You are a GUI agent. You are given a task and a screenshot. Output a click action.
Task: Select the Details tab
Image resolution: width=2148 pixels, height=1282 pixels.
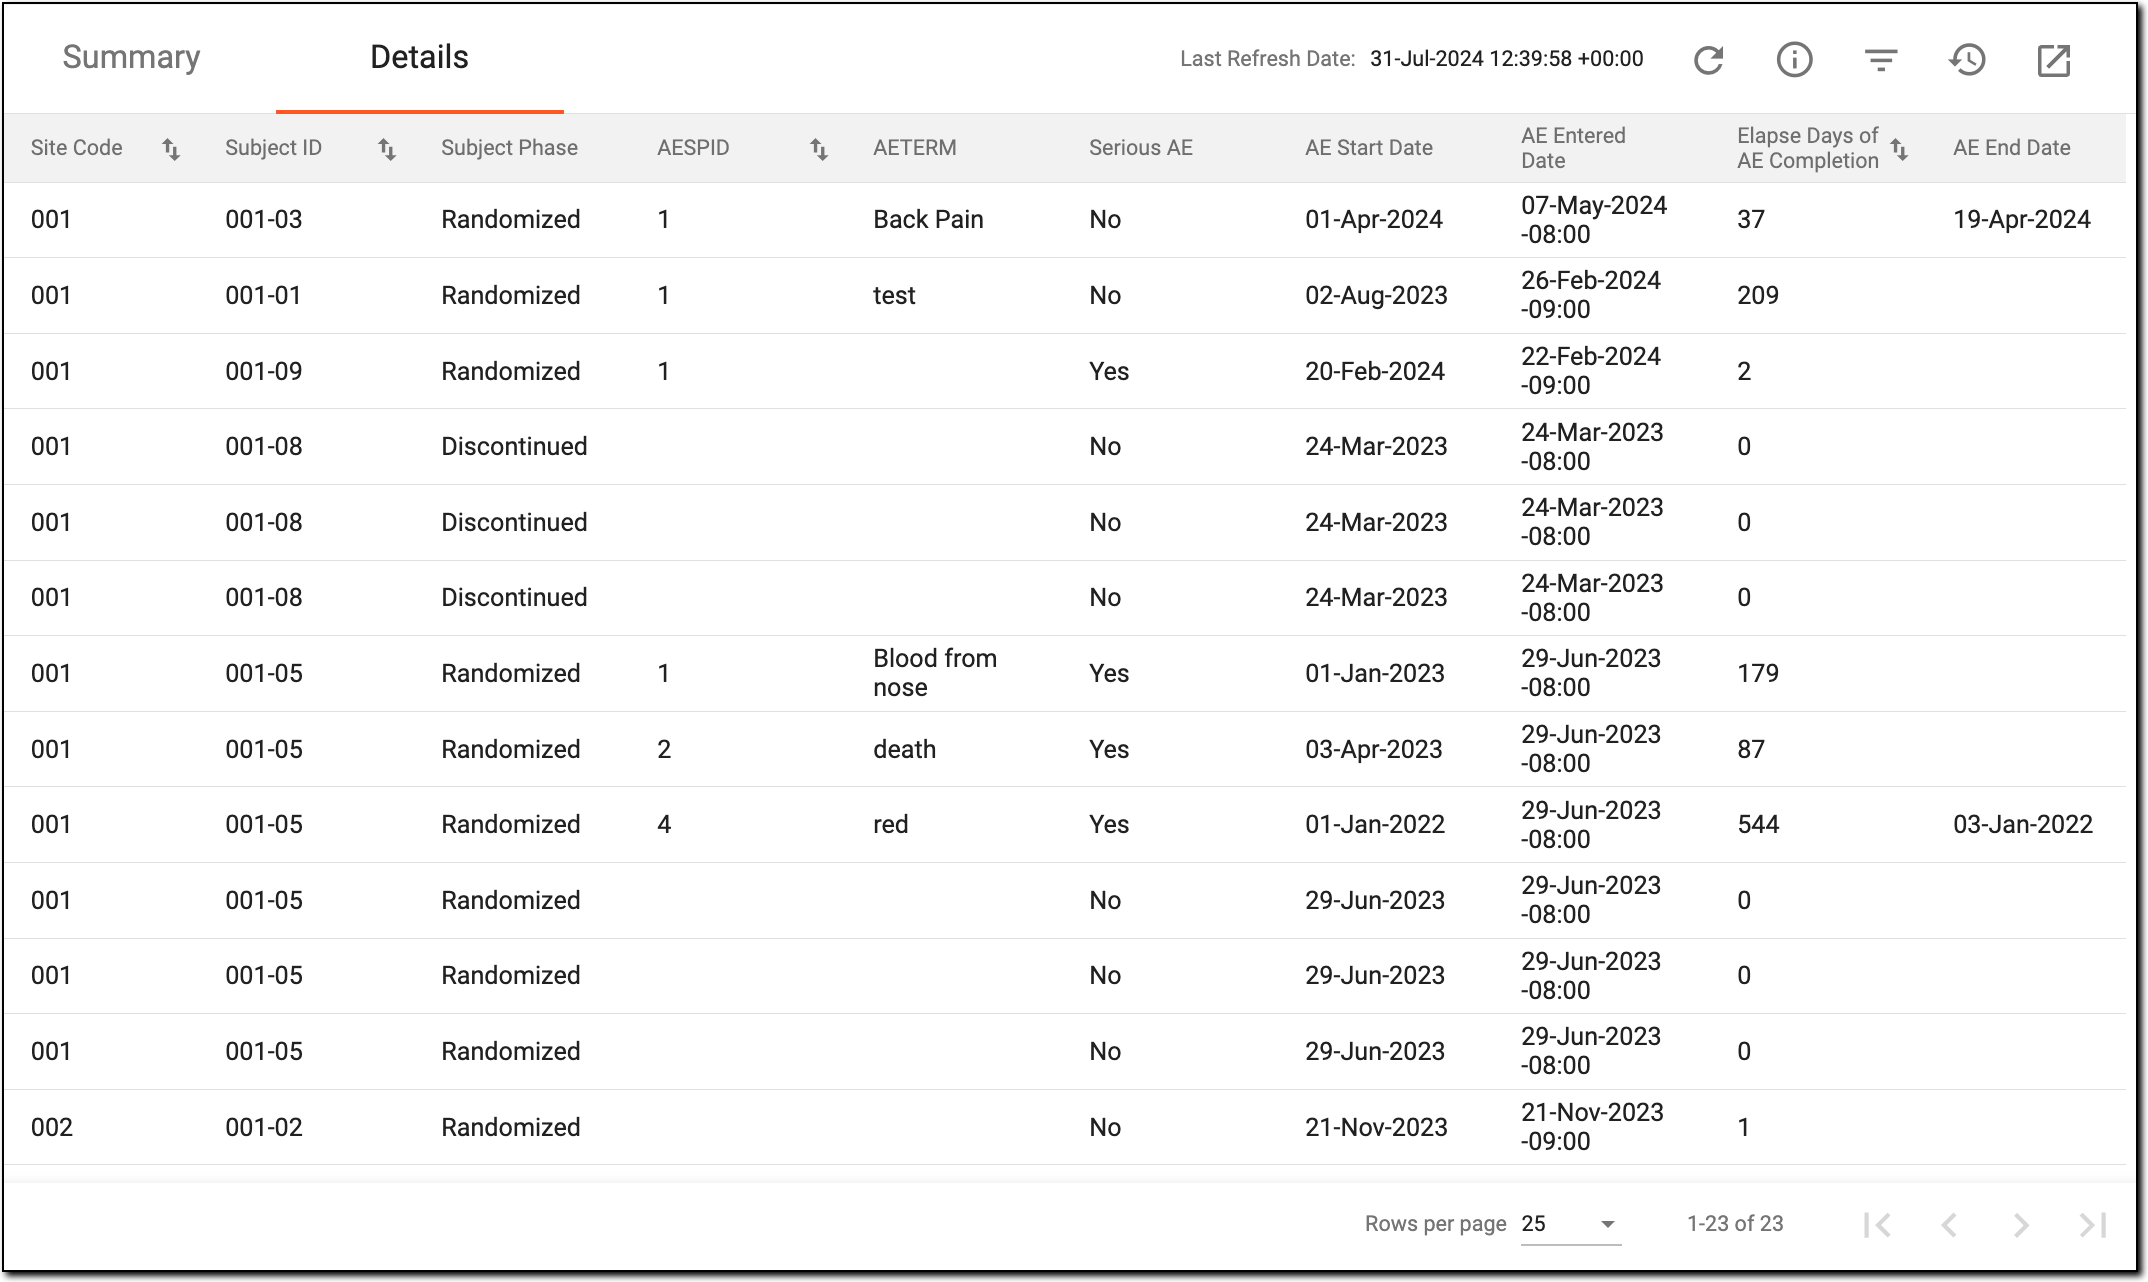[419, 57]
